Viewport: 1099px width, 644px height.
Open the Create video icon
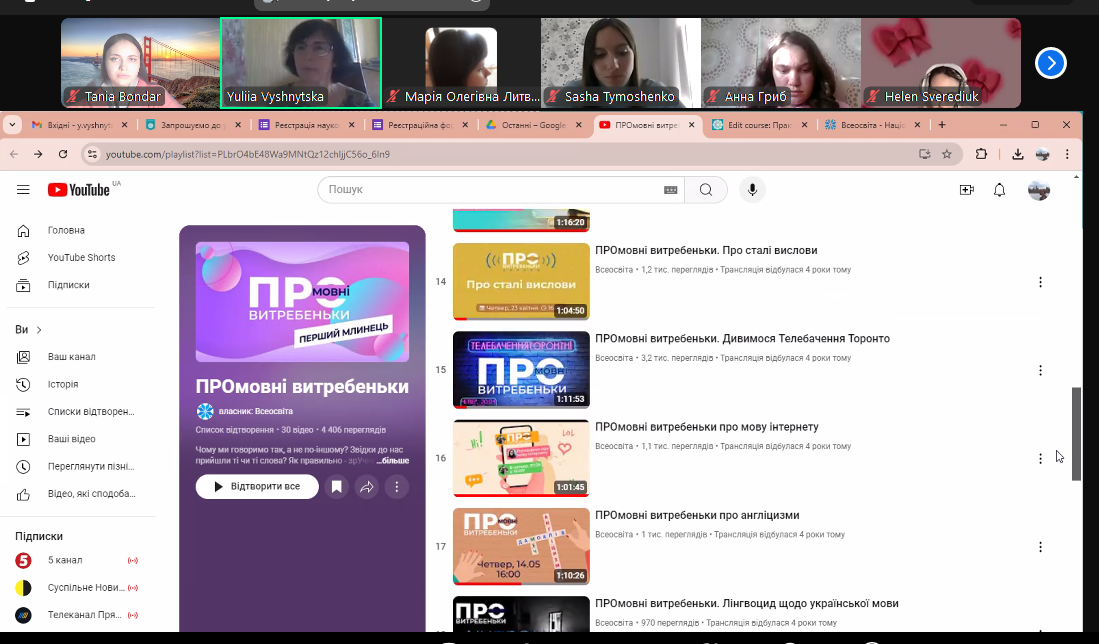966,190
